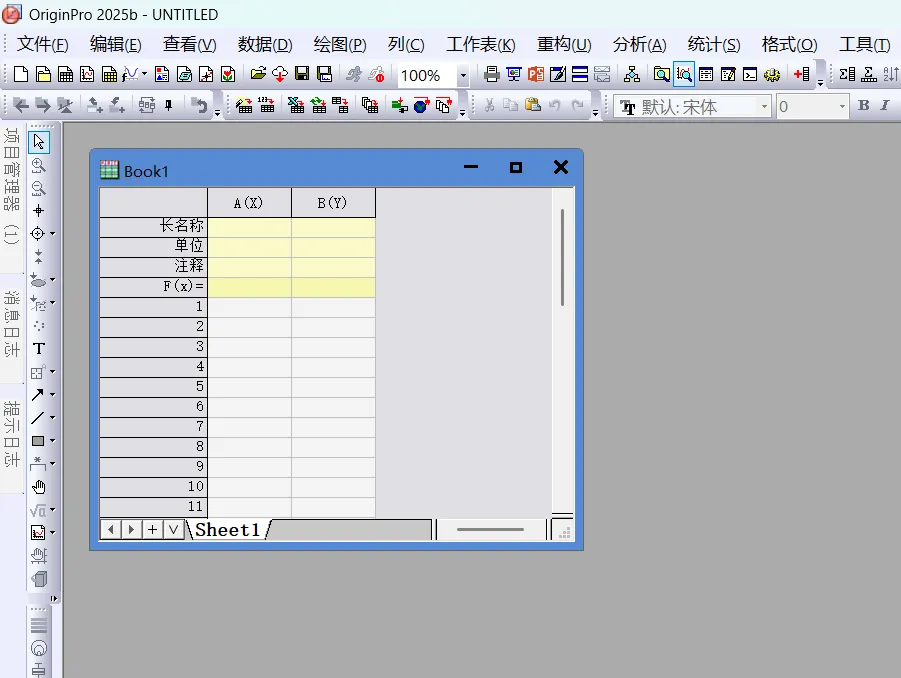Viewport: 901px width, 678px height.
Task: Click the 长名称 cell of column A
Action: coord(249,227)
